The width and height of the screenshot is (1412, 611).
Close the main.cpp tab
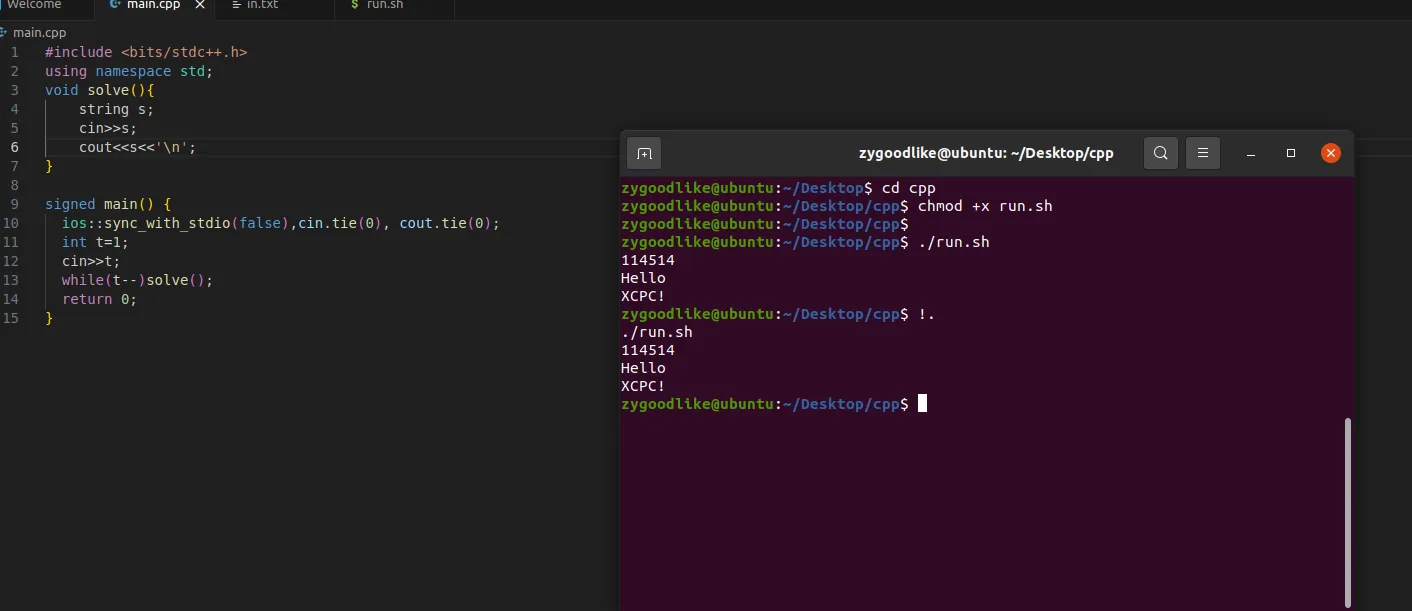point(200,5)
